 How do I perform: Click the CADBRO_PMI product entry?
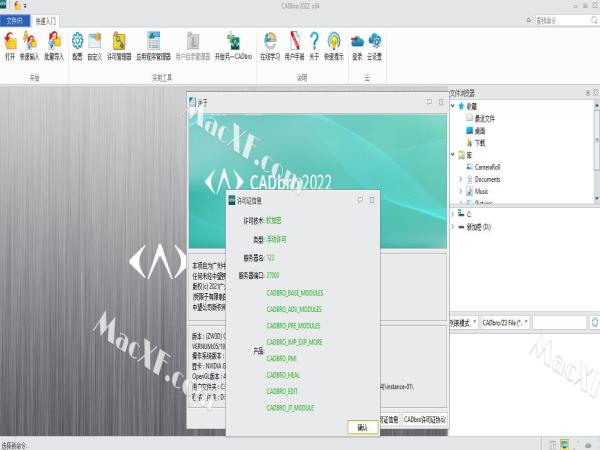click(281, 359)
